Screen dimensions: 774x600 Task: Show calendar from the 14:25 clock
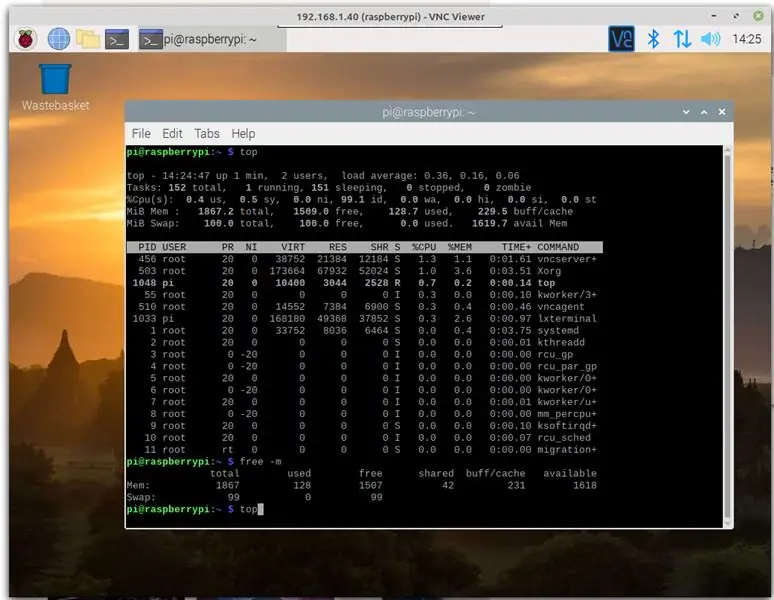coord(746,39)
